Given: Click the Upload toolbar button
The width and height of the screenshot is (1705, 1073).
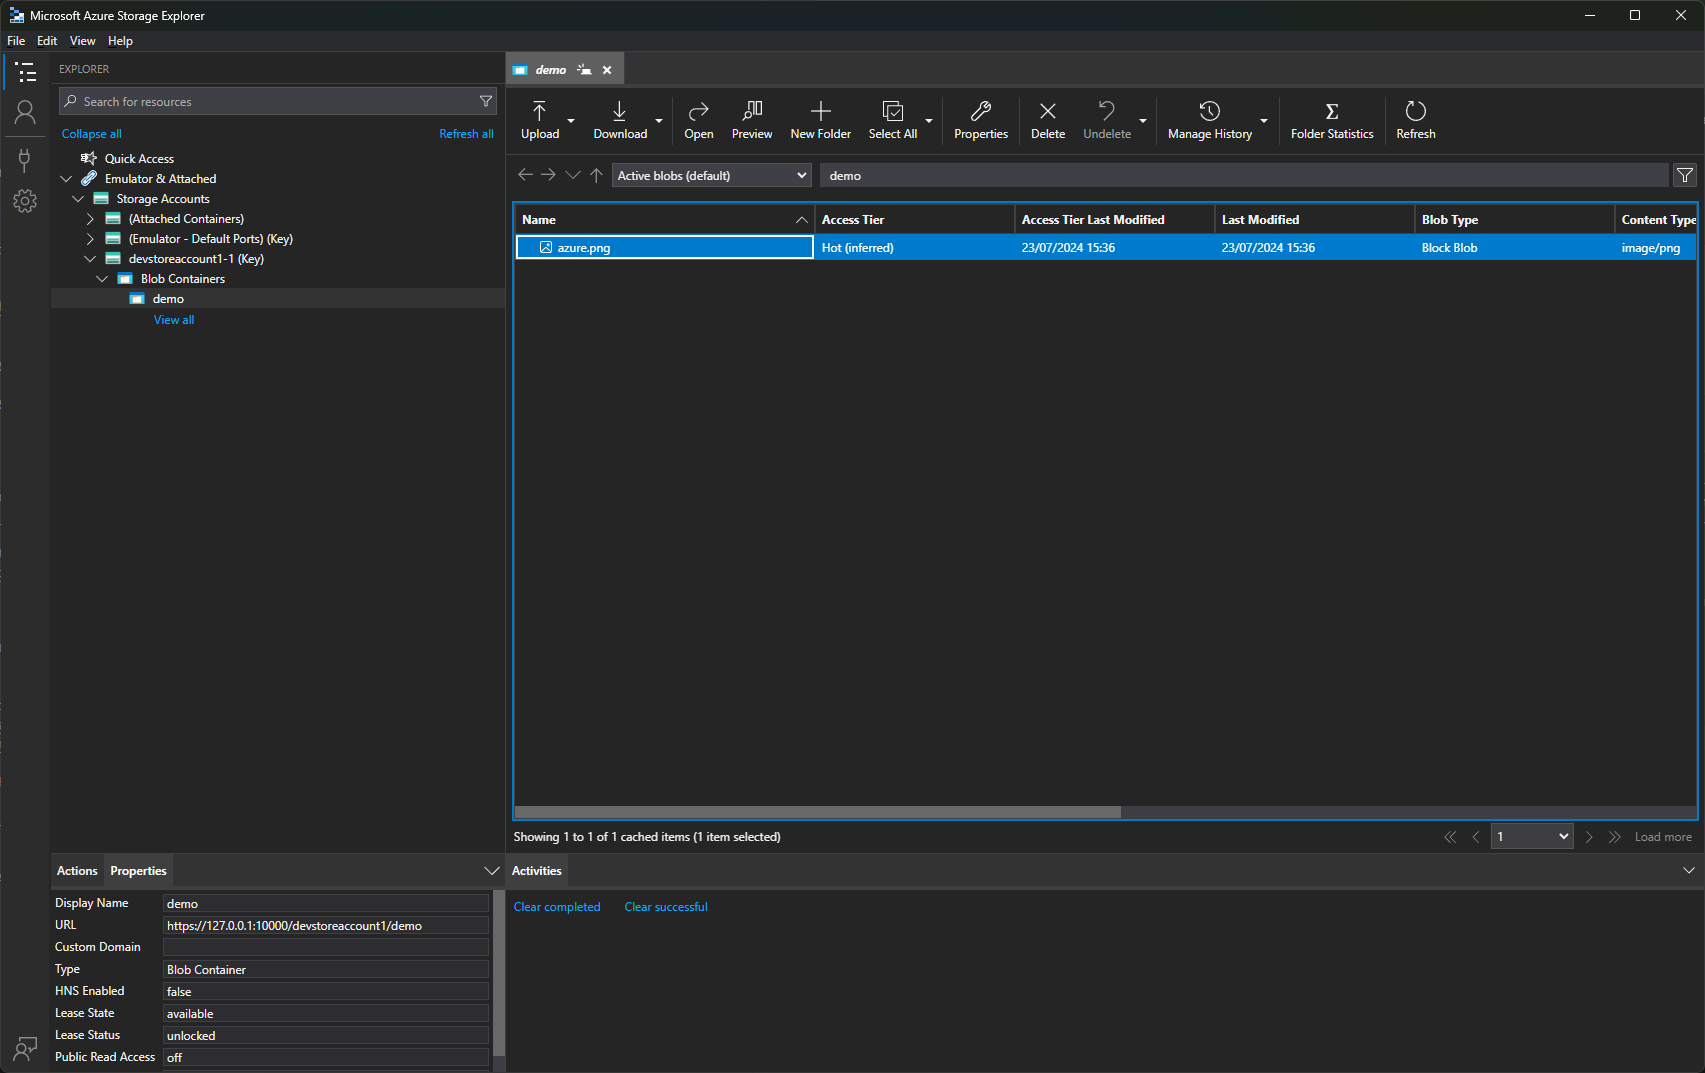Looking at the screenshot, I should pyautogui.click(x=540, y=121).
